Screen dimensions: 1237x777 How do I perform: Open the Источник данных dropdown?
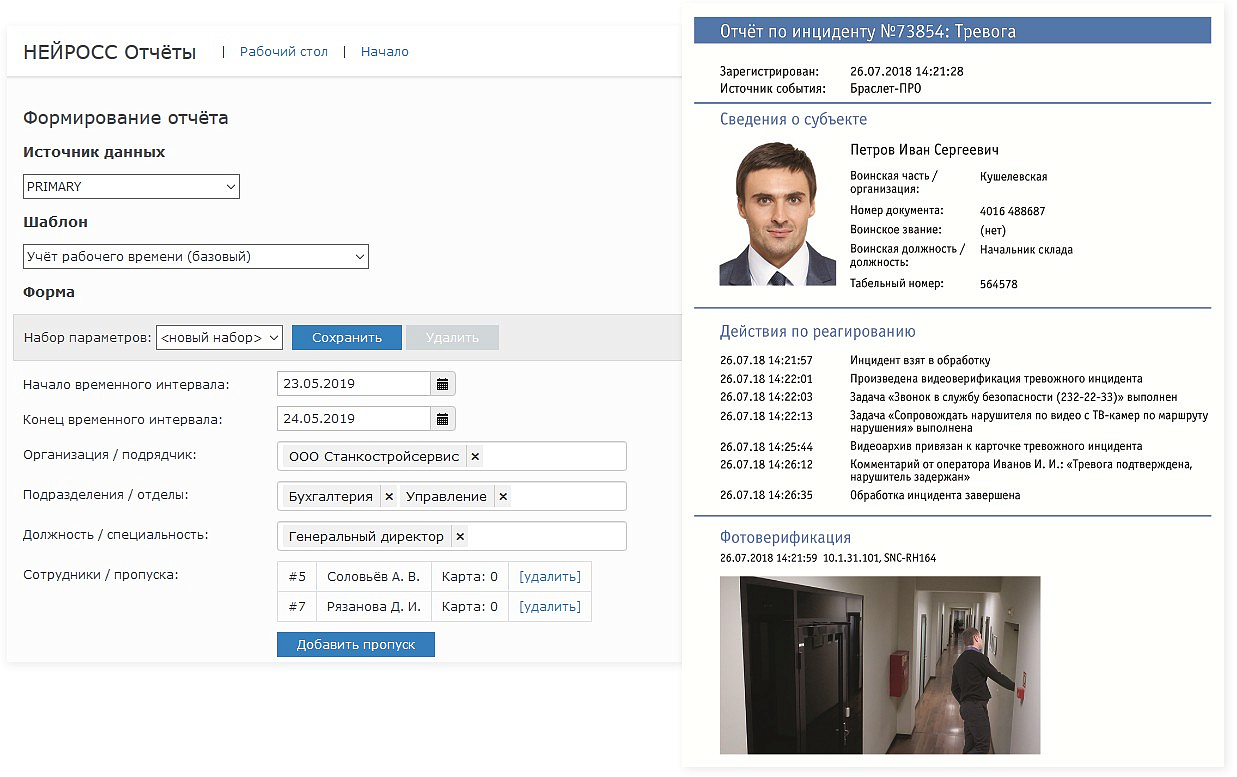click(131, 186)
